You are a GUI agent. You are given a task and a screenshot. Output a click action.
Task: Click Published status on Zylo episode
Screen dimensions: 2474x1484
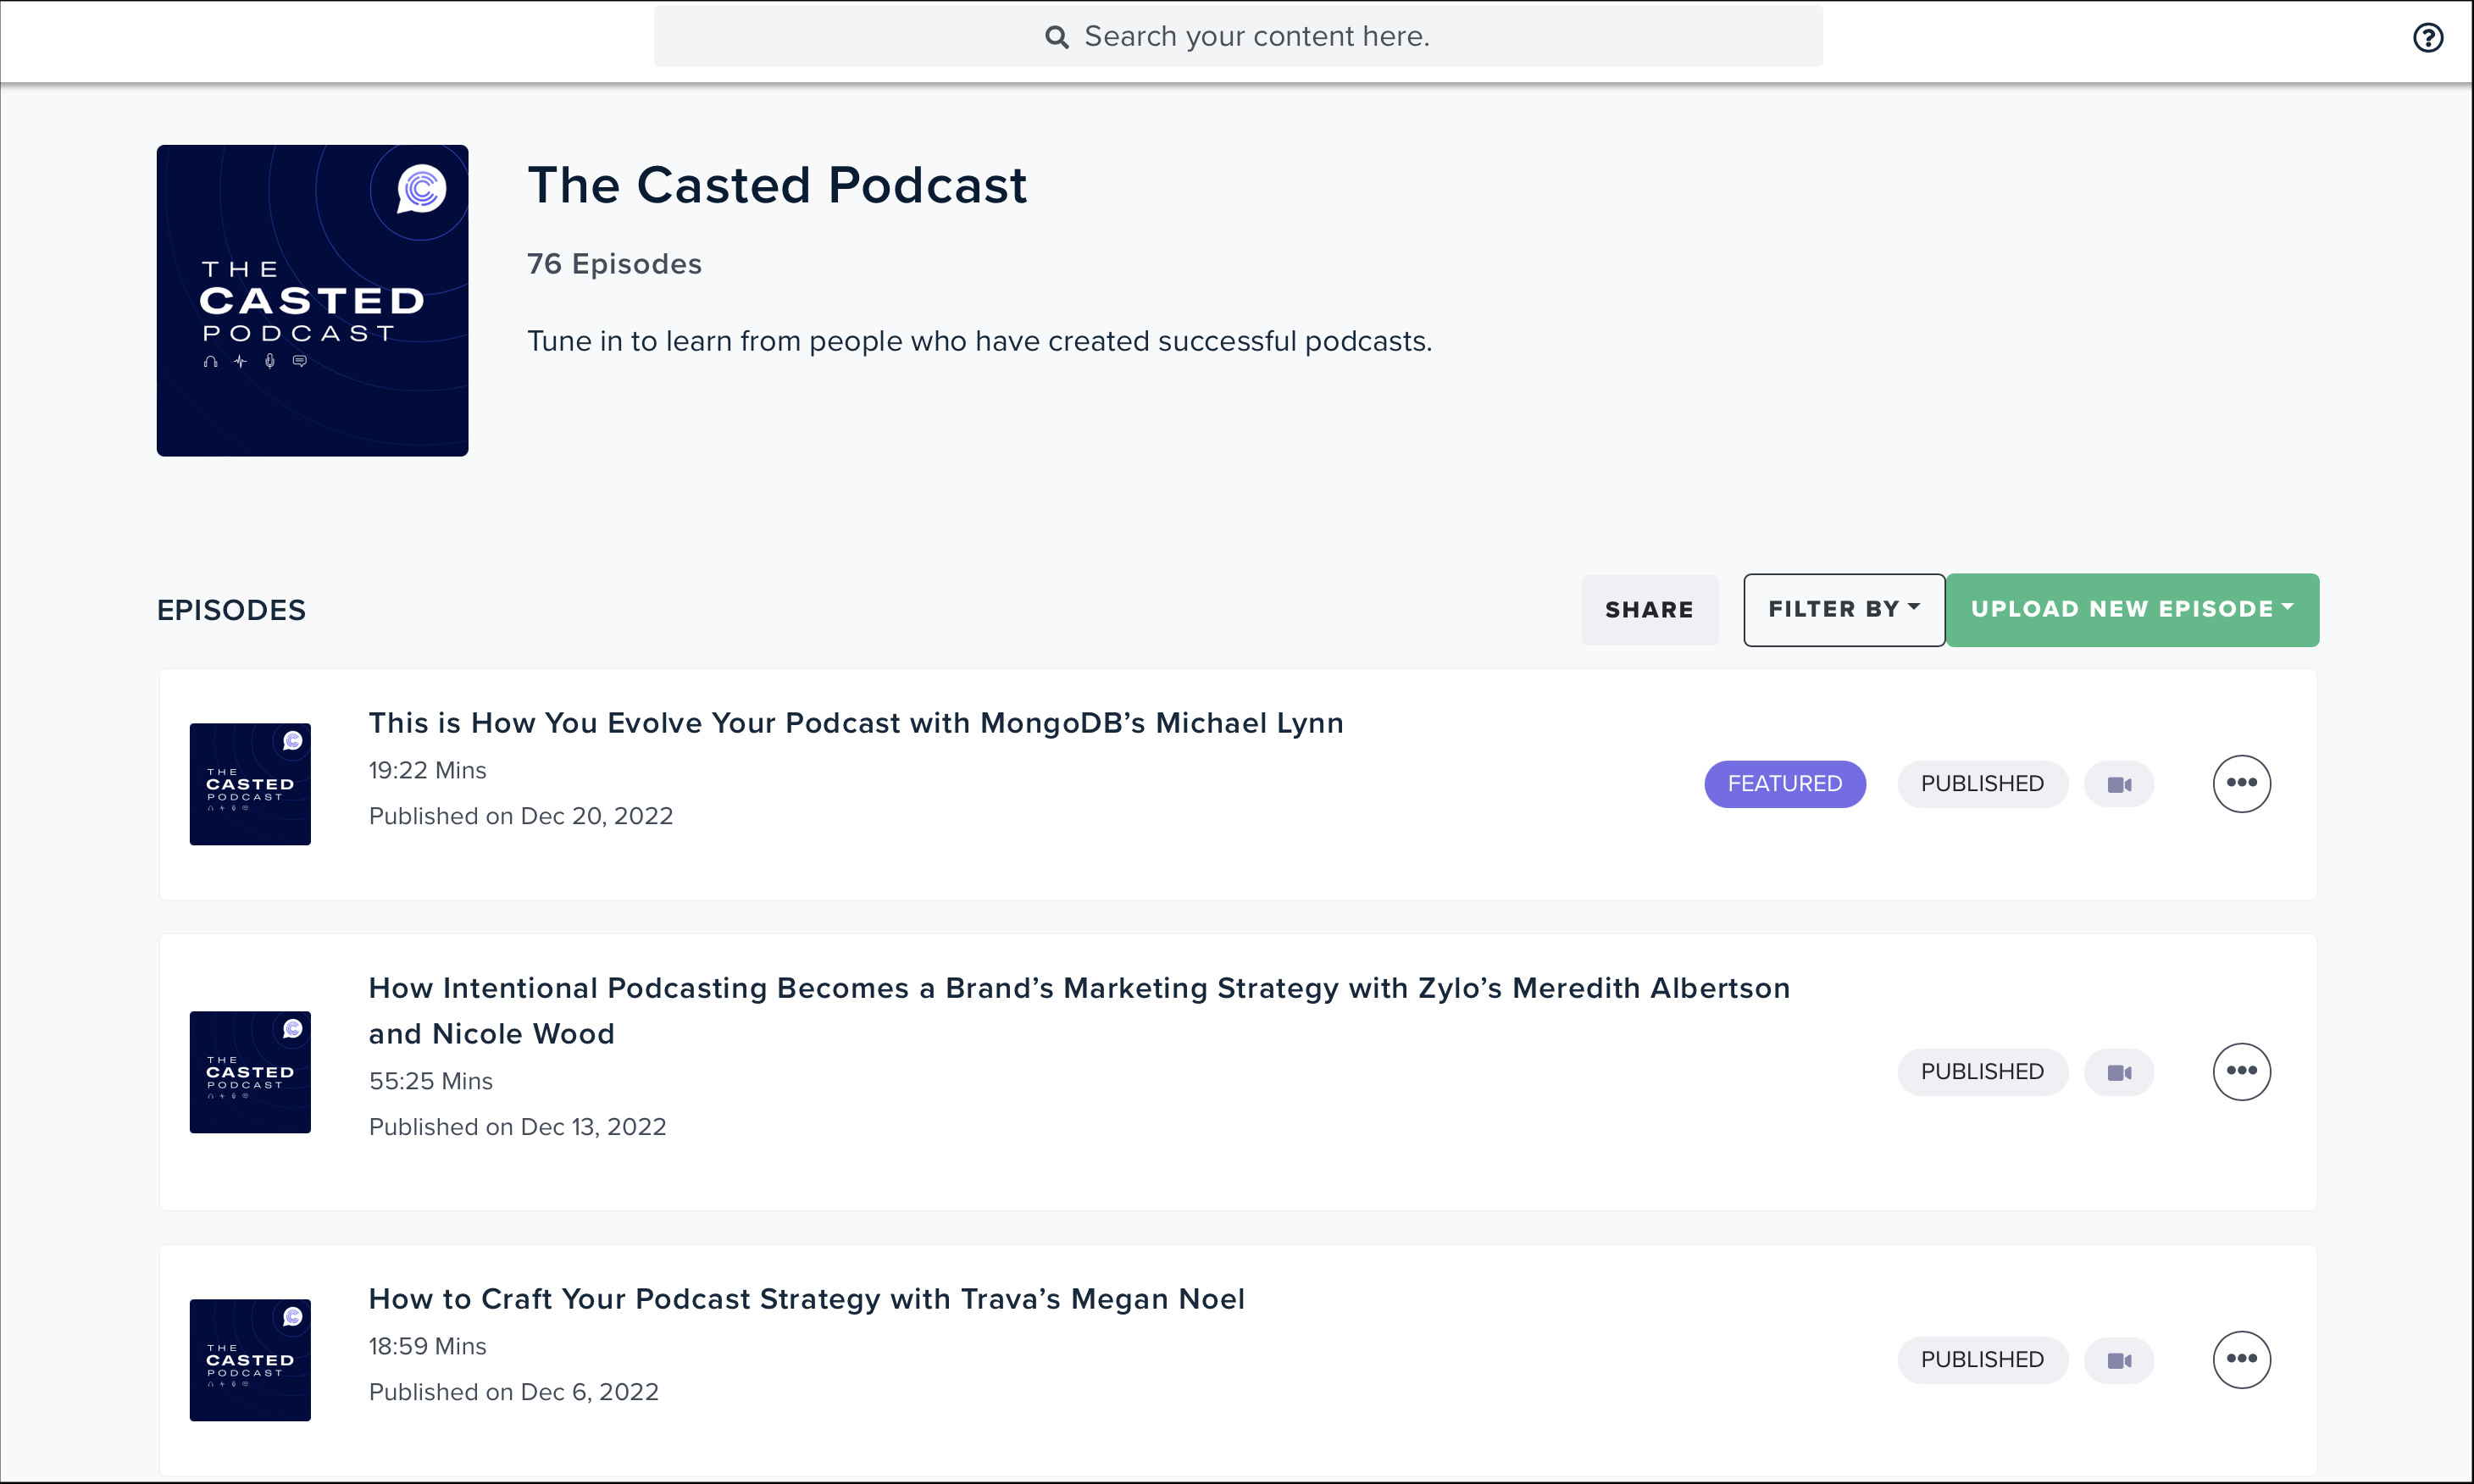pyautogui.click(x=1982, y=1072)
